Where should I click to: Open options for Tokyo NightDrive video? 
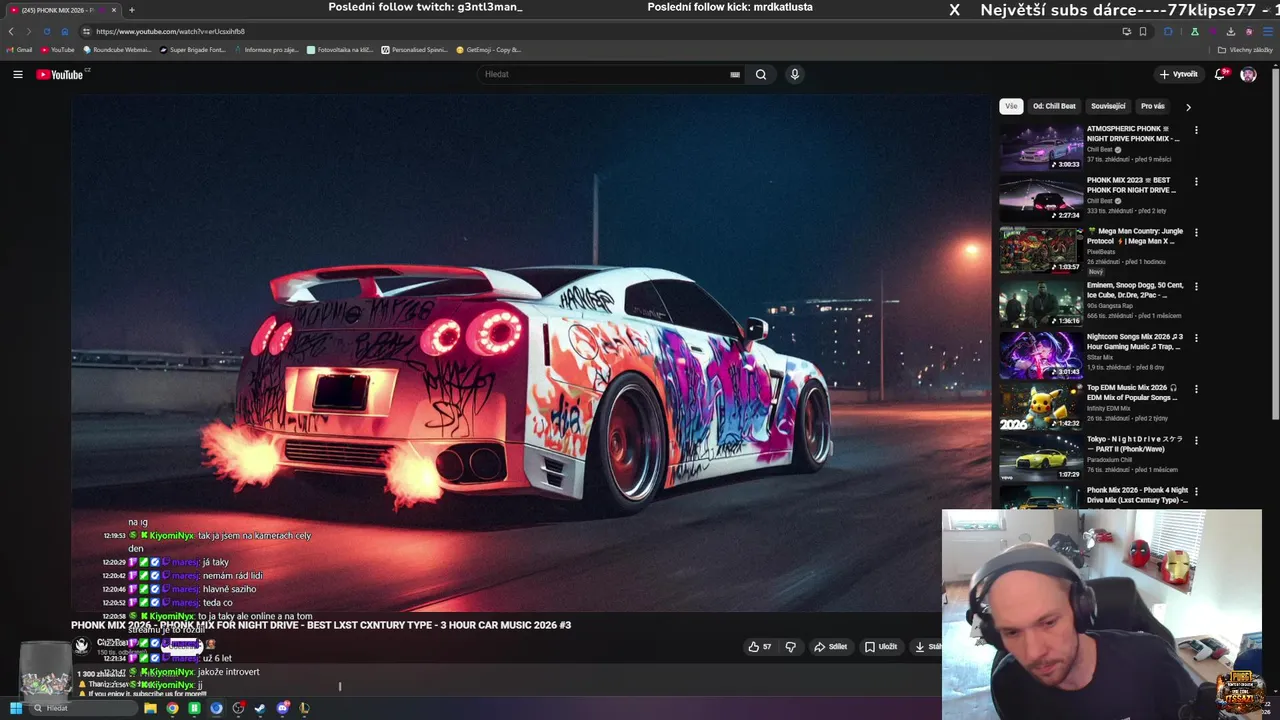[x=1196, y=441]
